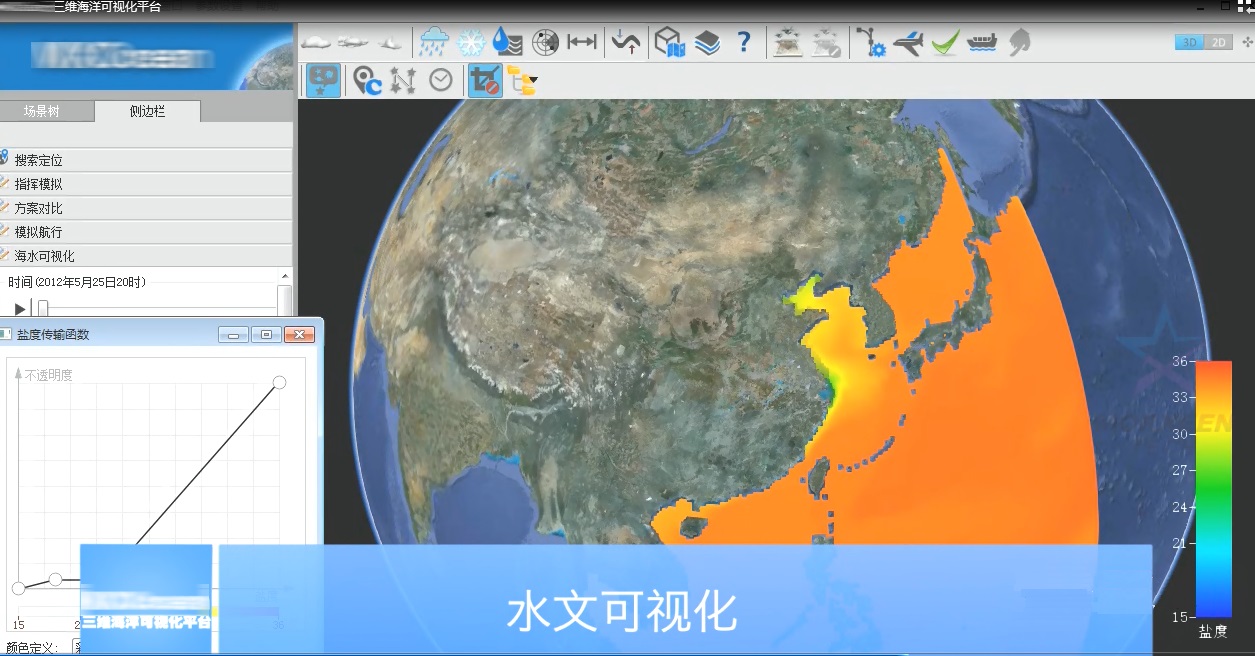Click the second opacity curve control point
The height and width of the screenshot is (656, 1255).
coord(56,579)
